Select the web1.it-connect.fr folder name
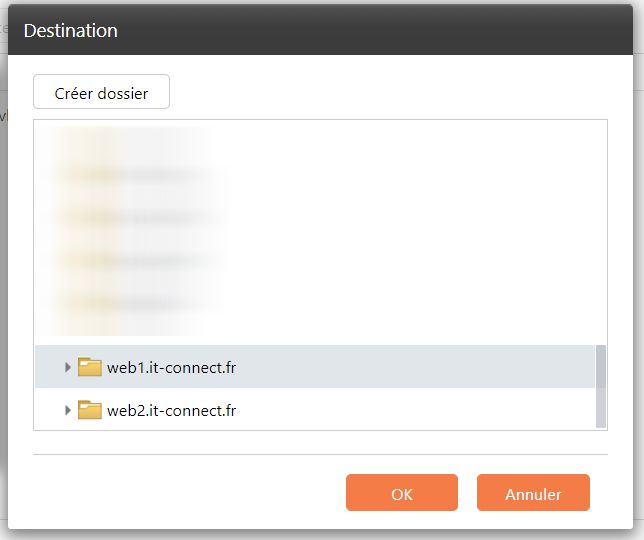Screen dimensions: 644x540 pyautogui.click(x=171, y=367)
